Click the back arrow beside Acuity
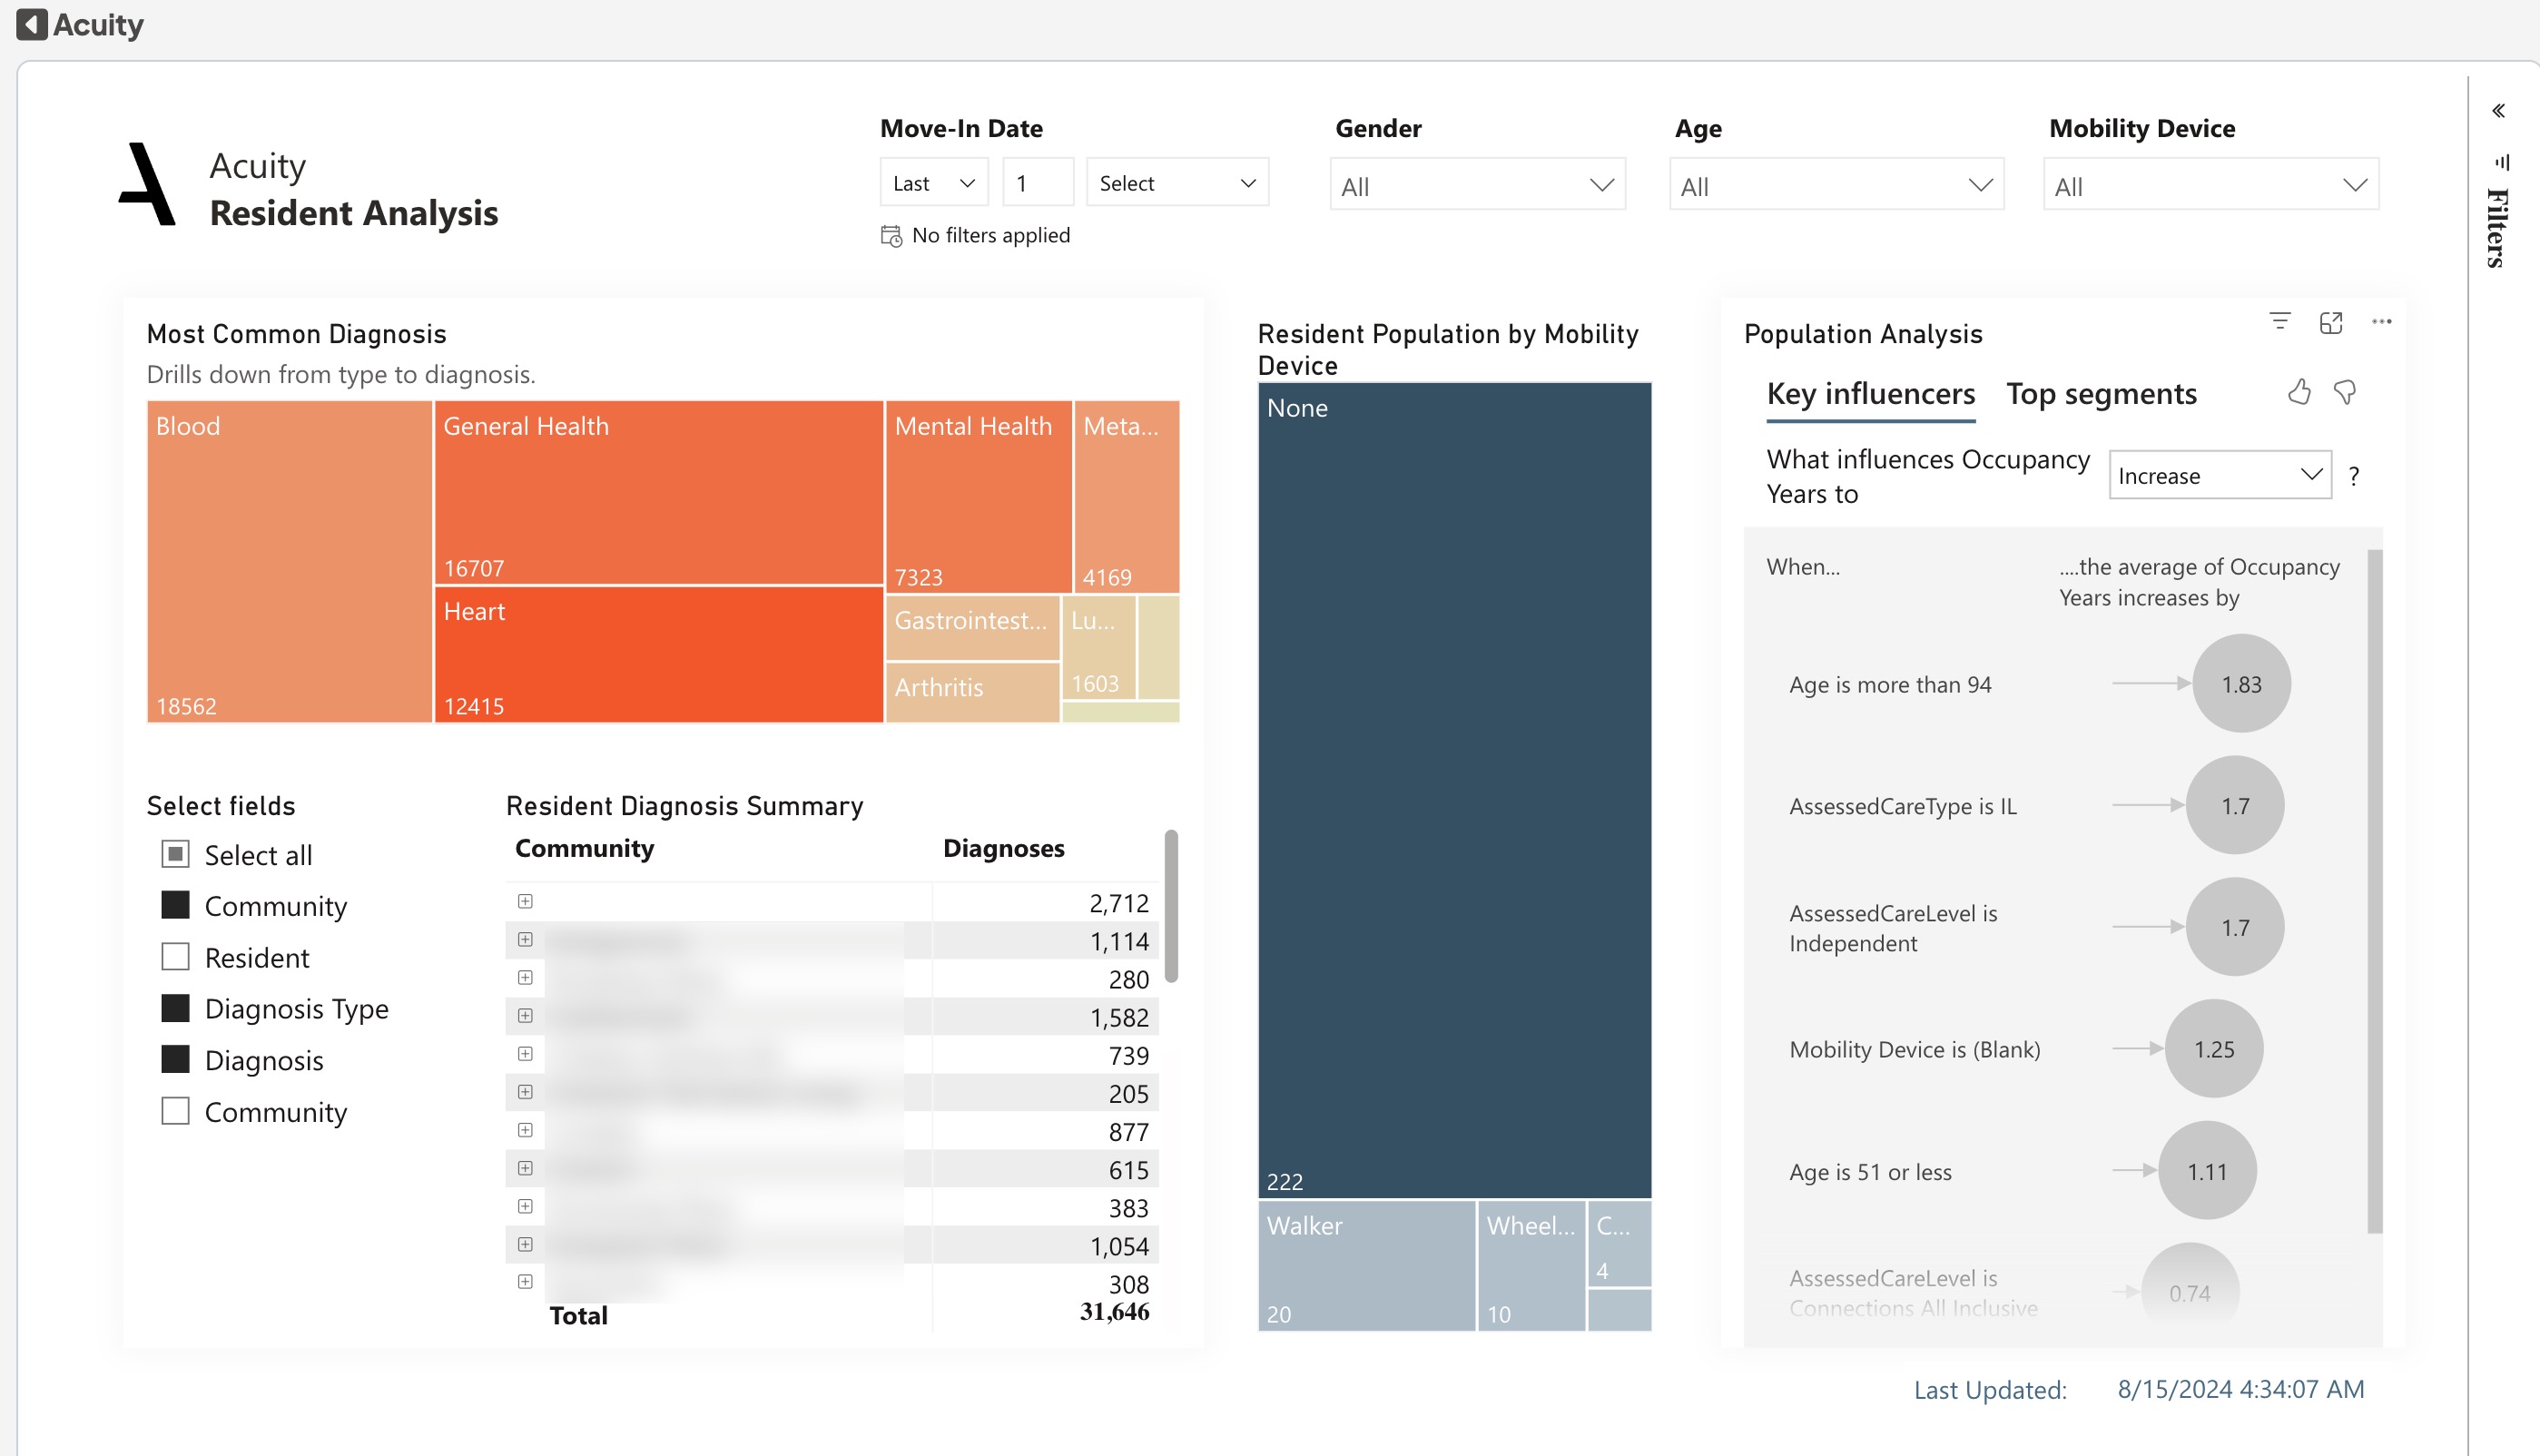 point(32,24)
